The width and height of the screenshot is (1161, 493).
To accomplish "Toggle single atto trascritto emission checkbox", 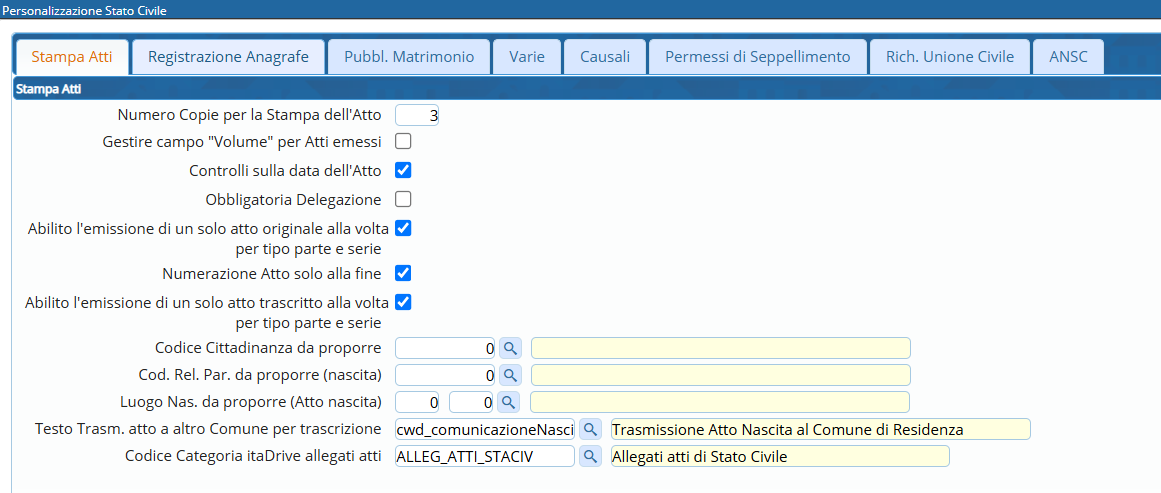I will [x=404, y=302].
